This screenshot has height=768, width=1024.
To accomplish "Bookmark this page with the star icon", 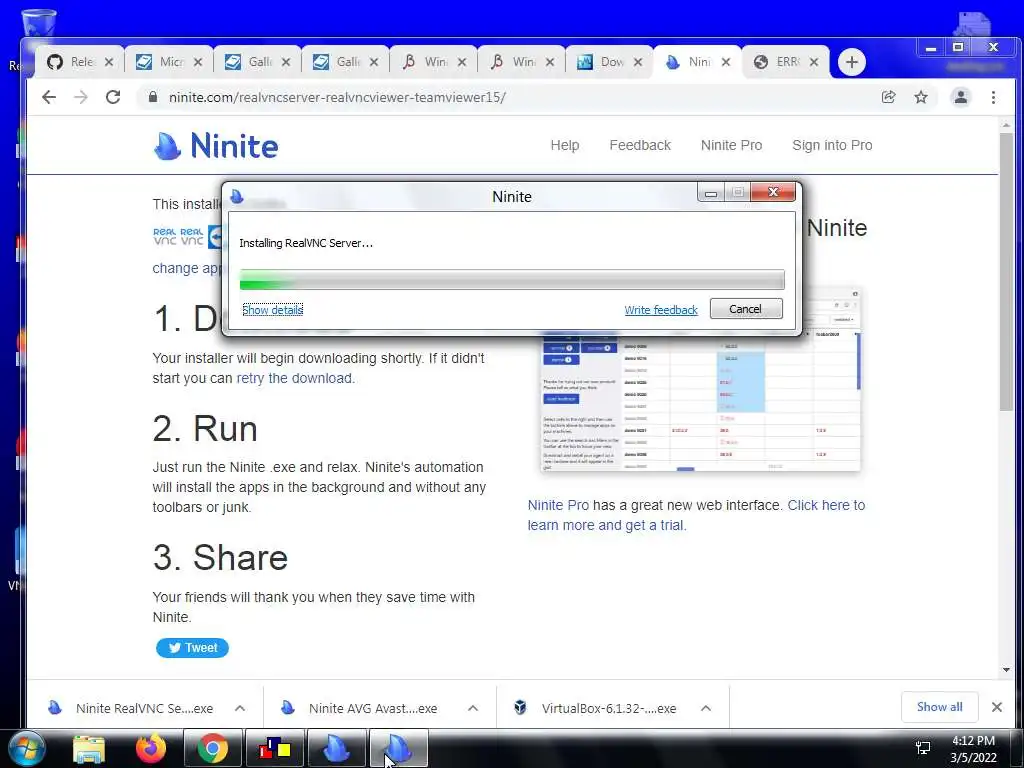I will (921, 97).
